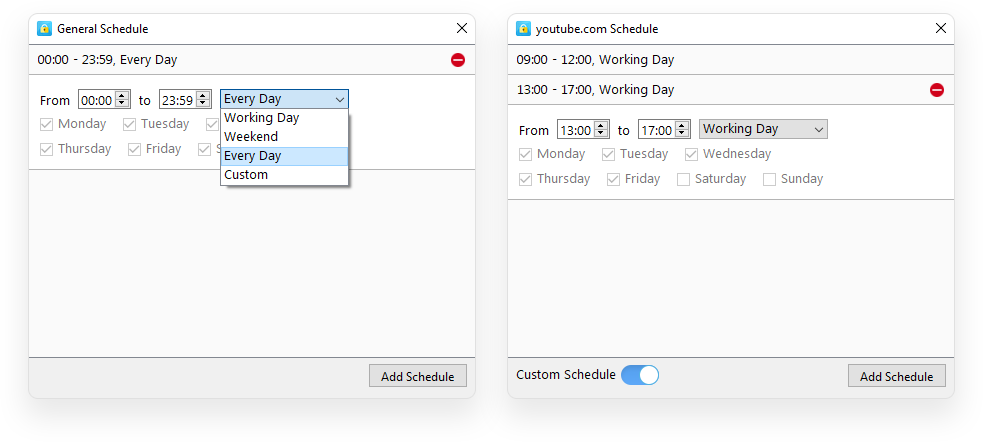Toggle the Wednesday checkbox in youtube.com schedule
Viewport: 983px width, 442px height.
click(x=692, y=155)
